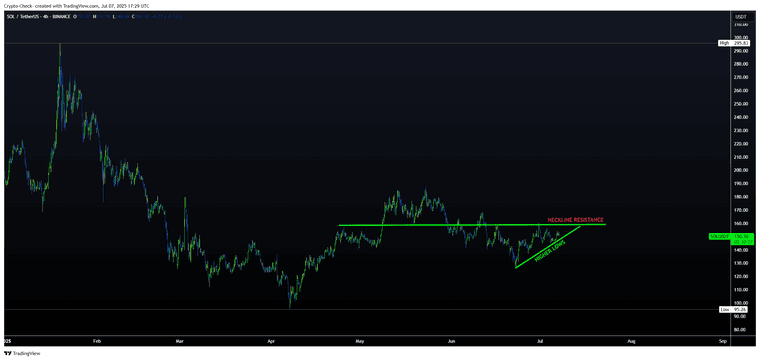The height and width of the screenshot is (360, 760).
Task: Select the horizontal green neckline drawing
Action: [472, 225]
